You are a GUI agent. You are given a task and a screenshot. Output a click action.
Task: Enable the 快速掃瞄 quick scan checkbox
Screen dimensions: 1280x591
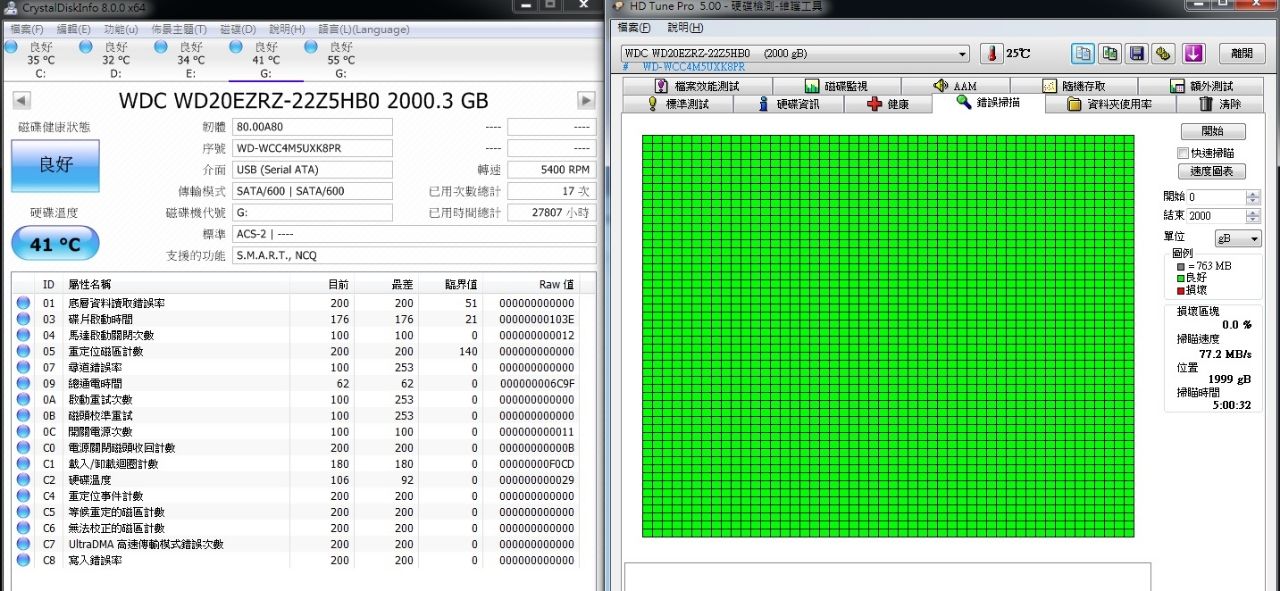1183,153
